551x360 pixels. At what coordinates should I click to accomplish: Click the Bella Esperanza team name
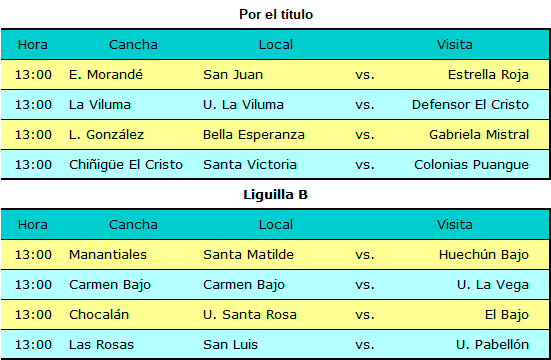pyautogui.click(x=254, y=135)
